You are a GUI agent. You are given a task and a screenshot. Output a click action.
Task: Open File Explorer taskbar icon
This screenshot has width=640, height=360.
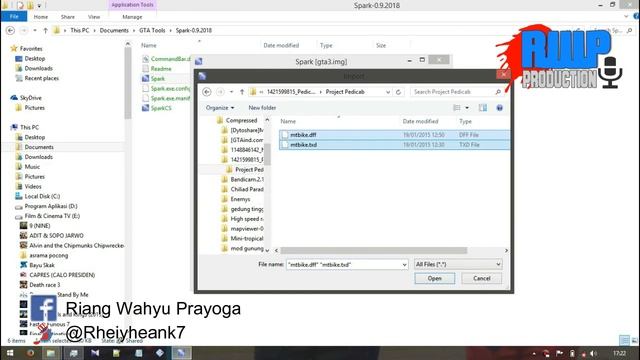[x=51, y=353]
